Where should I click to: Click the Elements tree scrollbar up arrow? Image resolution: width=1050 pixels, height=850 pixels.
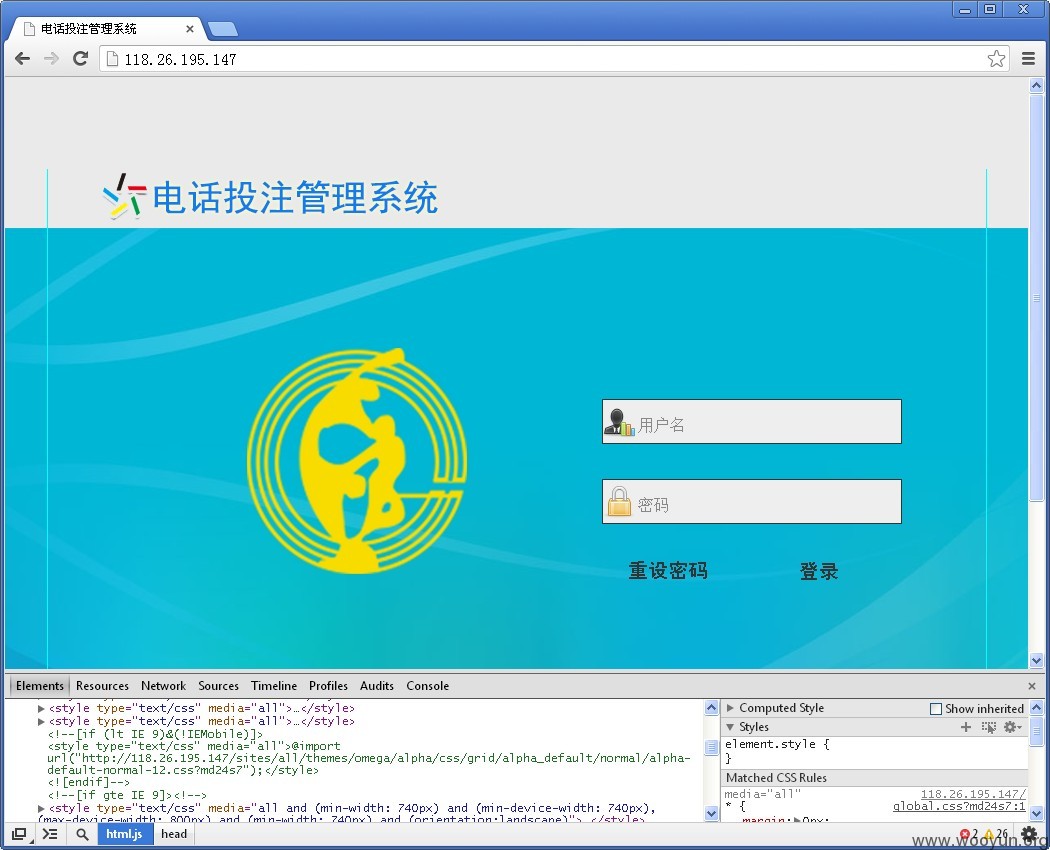click(x=711, y=707)
